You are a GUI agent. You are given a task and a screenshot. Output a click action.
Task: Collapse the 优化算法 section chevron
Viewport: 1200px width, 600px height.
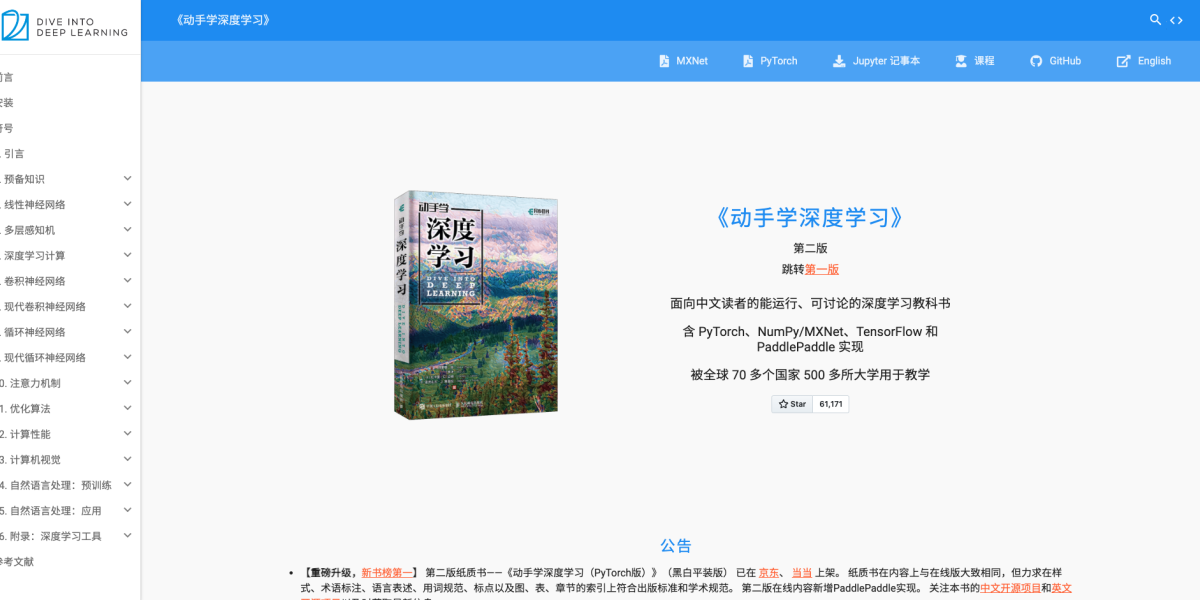coord(127,407)
